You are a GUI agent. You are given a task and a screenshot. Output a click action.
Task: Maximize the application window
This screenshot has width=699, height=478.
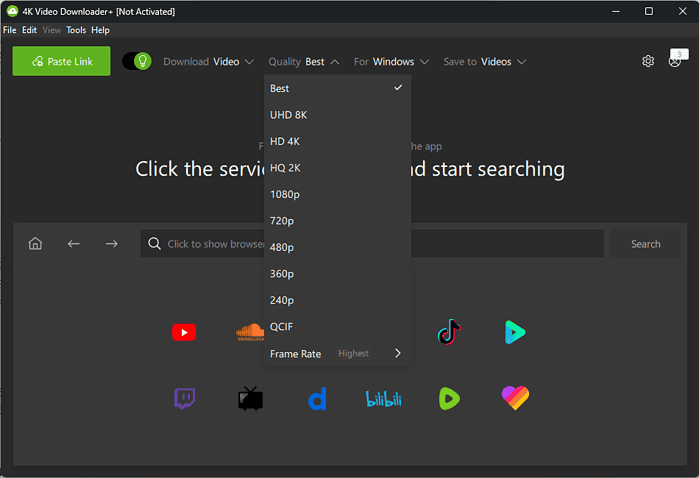[649, 11]
